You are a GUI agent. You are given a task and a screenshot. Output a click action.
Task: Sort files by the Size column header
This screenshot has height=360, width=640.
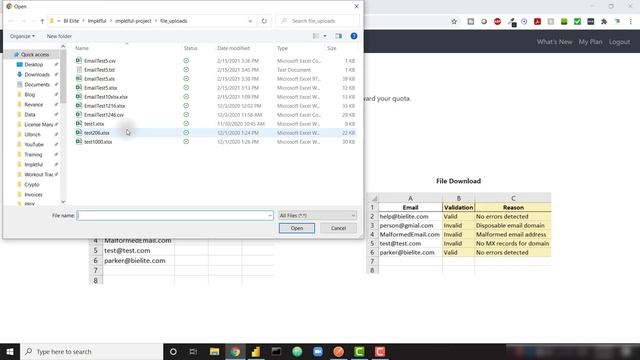tap(331, 48)
